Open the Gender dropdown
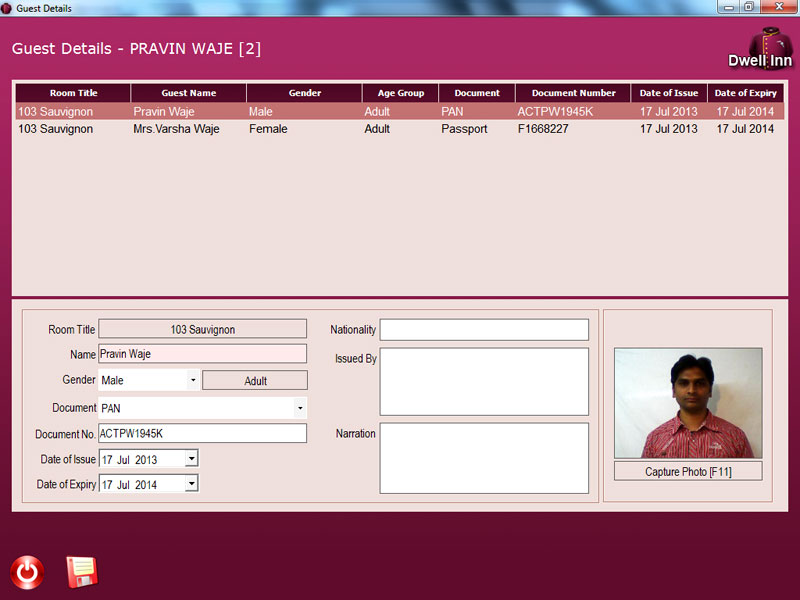 (192, 380)
